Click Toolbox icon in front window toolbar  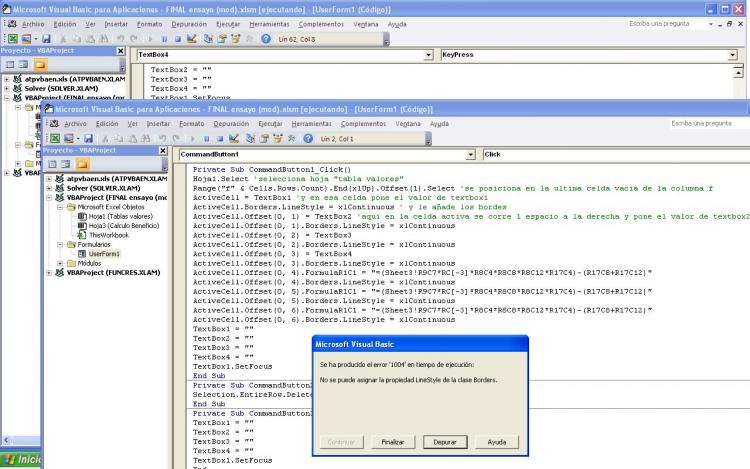point(291,139)
